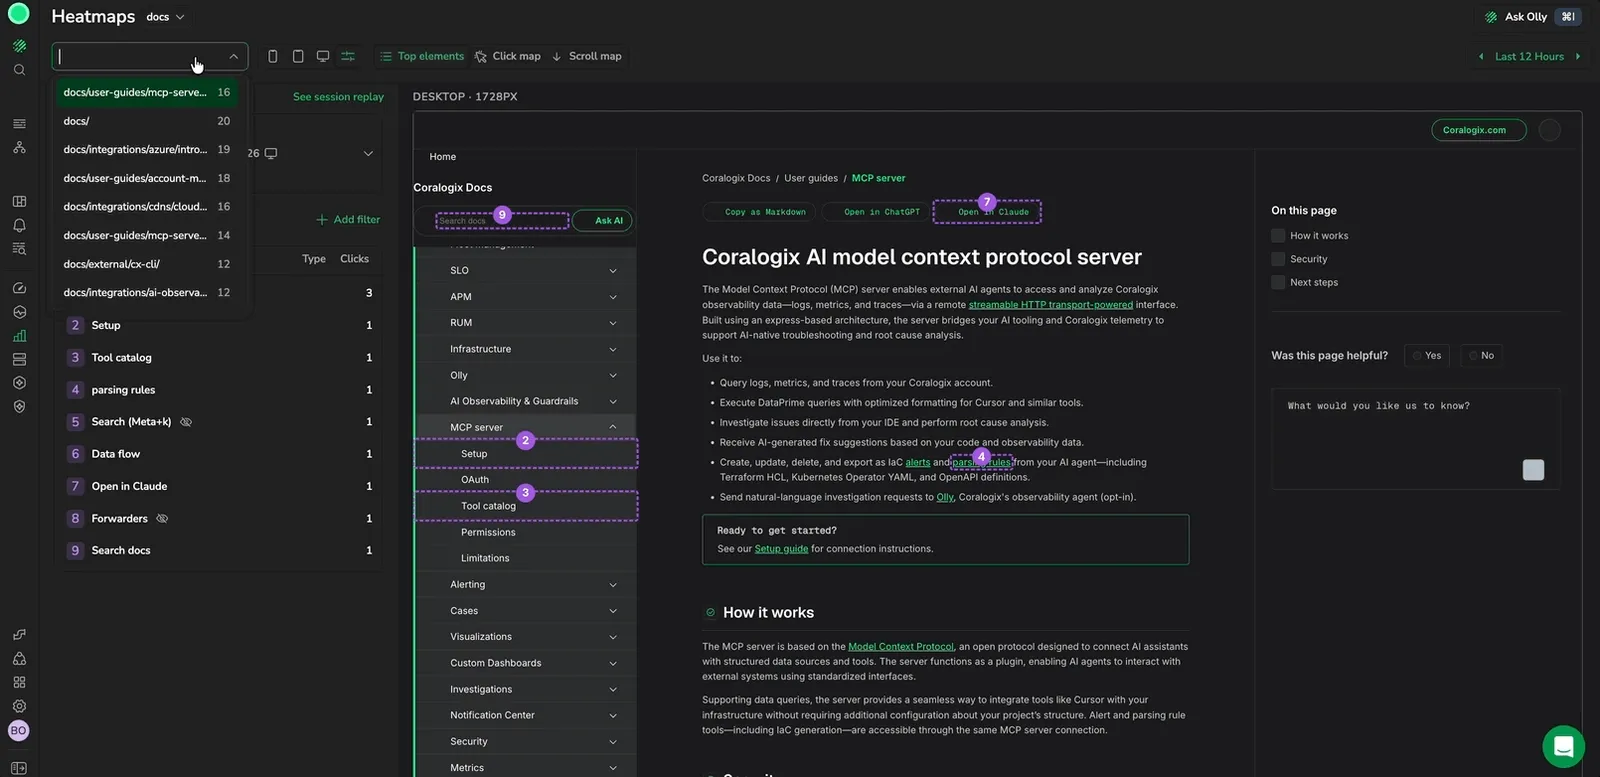This screenshot has width=1600, height=777.
Task: Select docs/external/cx-cli/ option
Action: pyautogui.click(x=147, y=265)
